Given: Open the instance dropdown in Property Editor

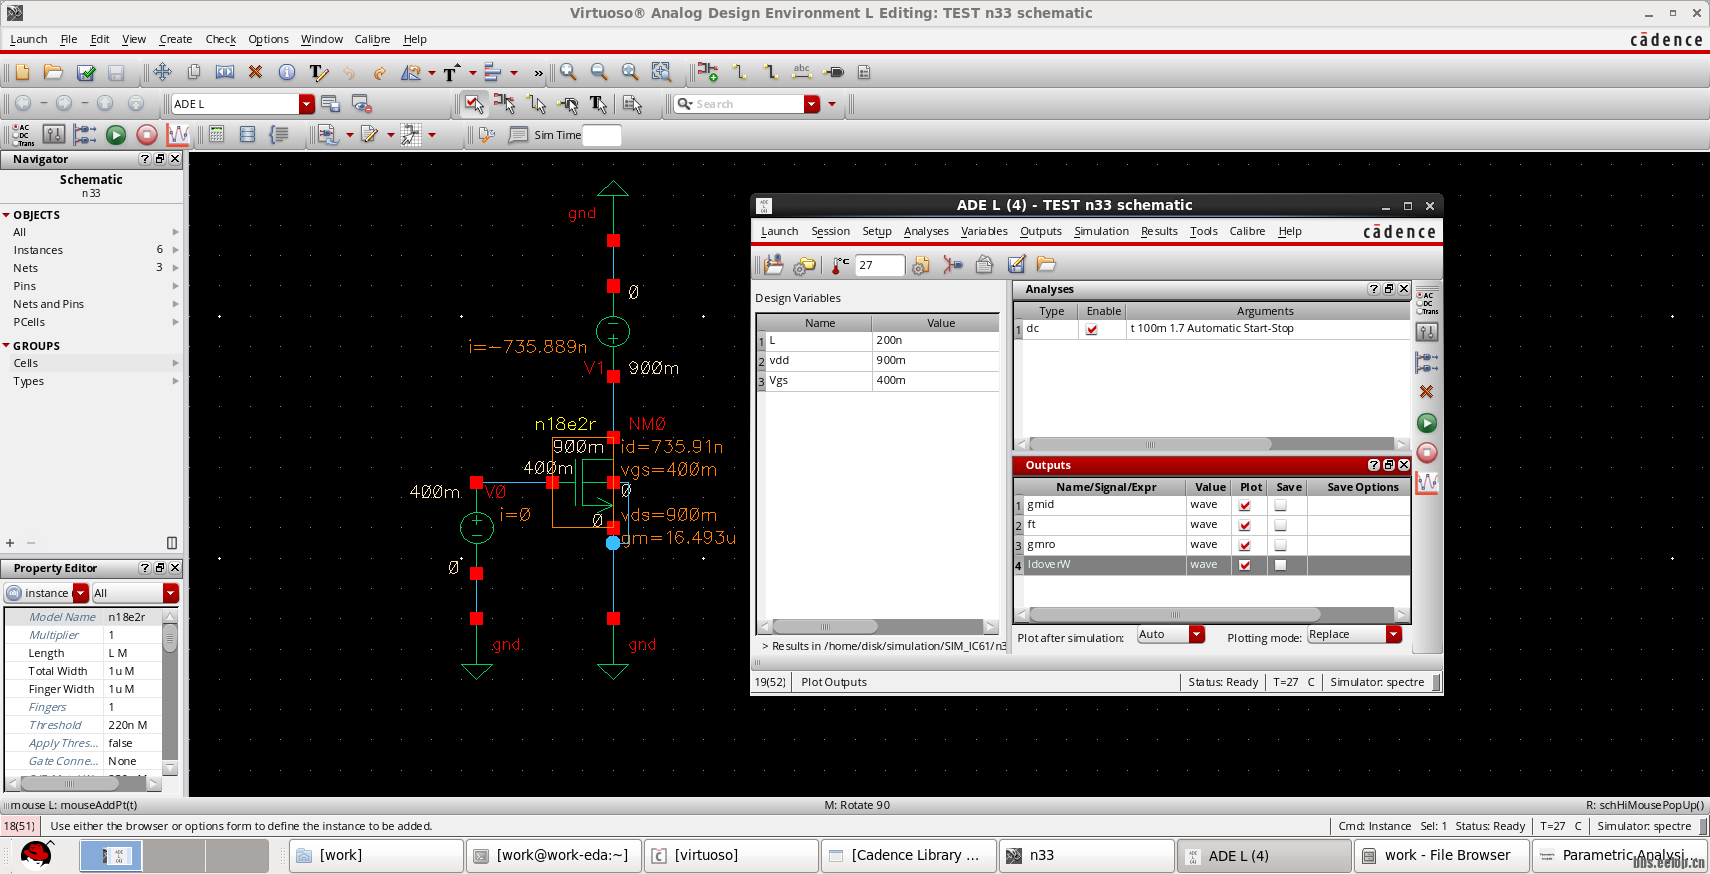Looking at the screenshot, I should (81, 593).
